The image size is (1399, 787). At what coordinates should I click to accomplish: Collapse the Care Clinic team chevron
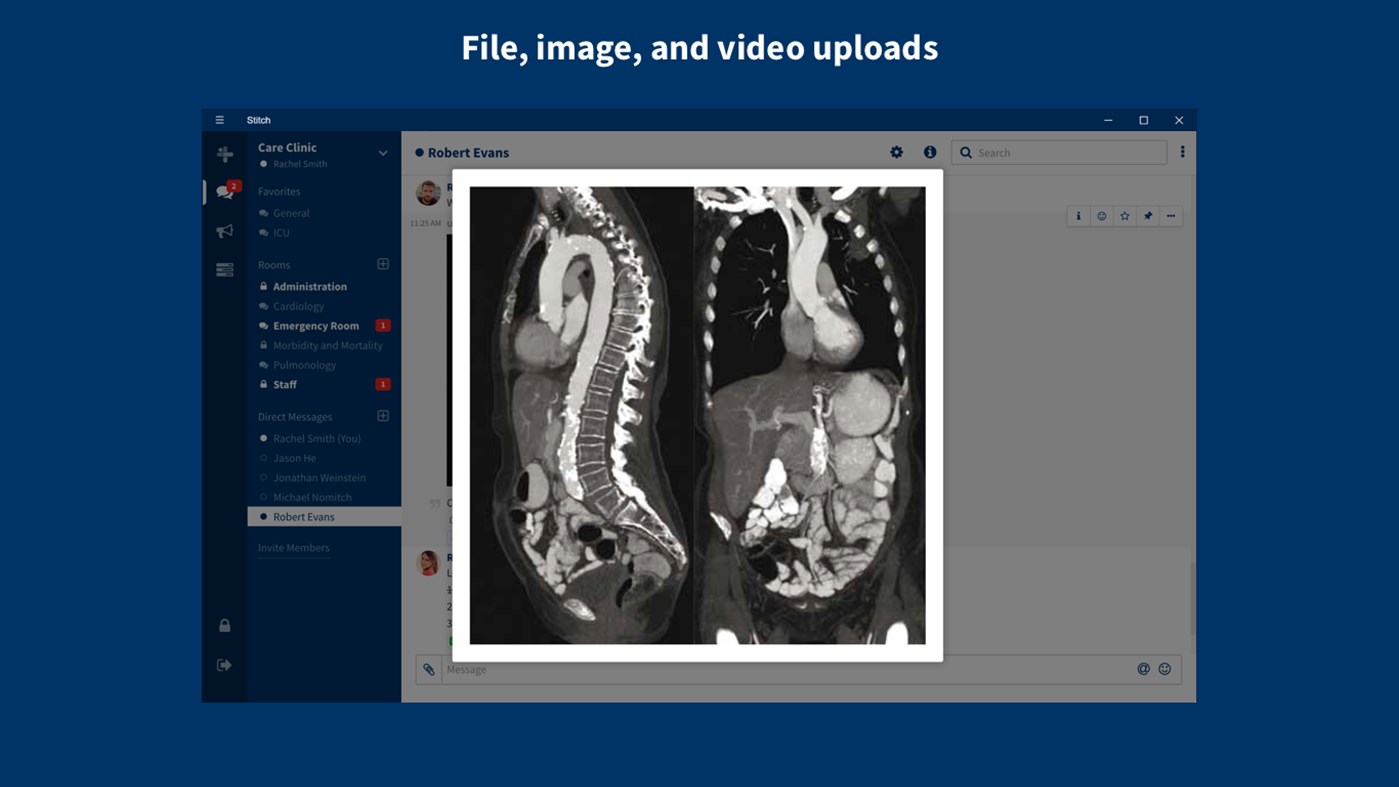(382, 152)
